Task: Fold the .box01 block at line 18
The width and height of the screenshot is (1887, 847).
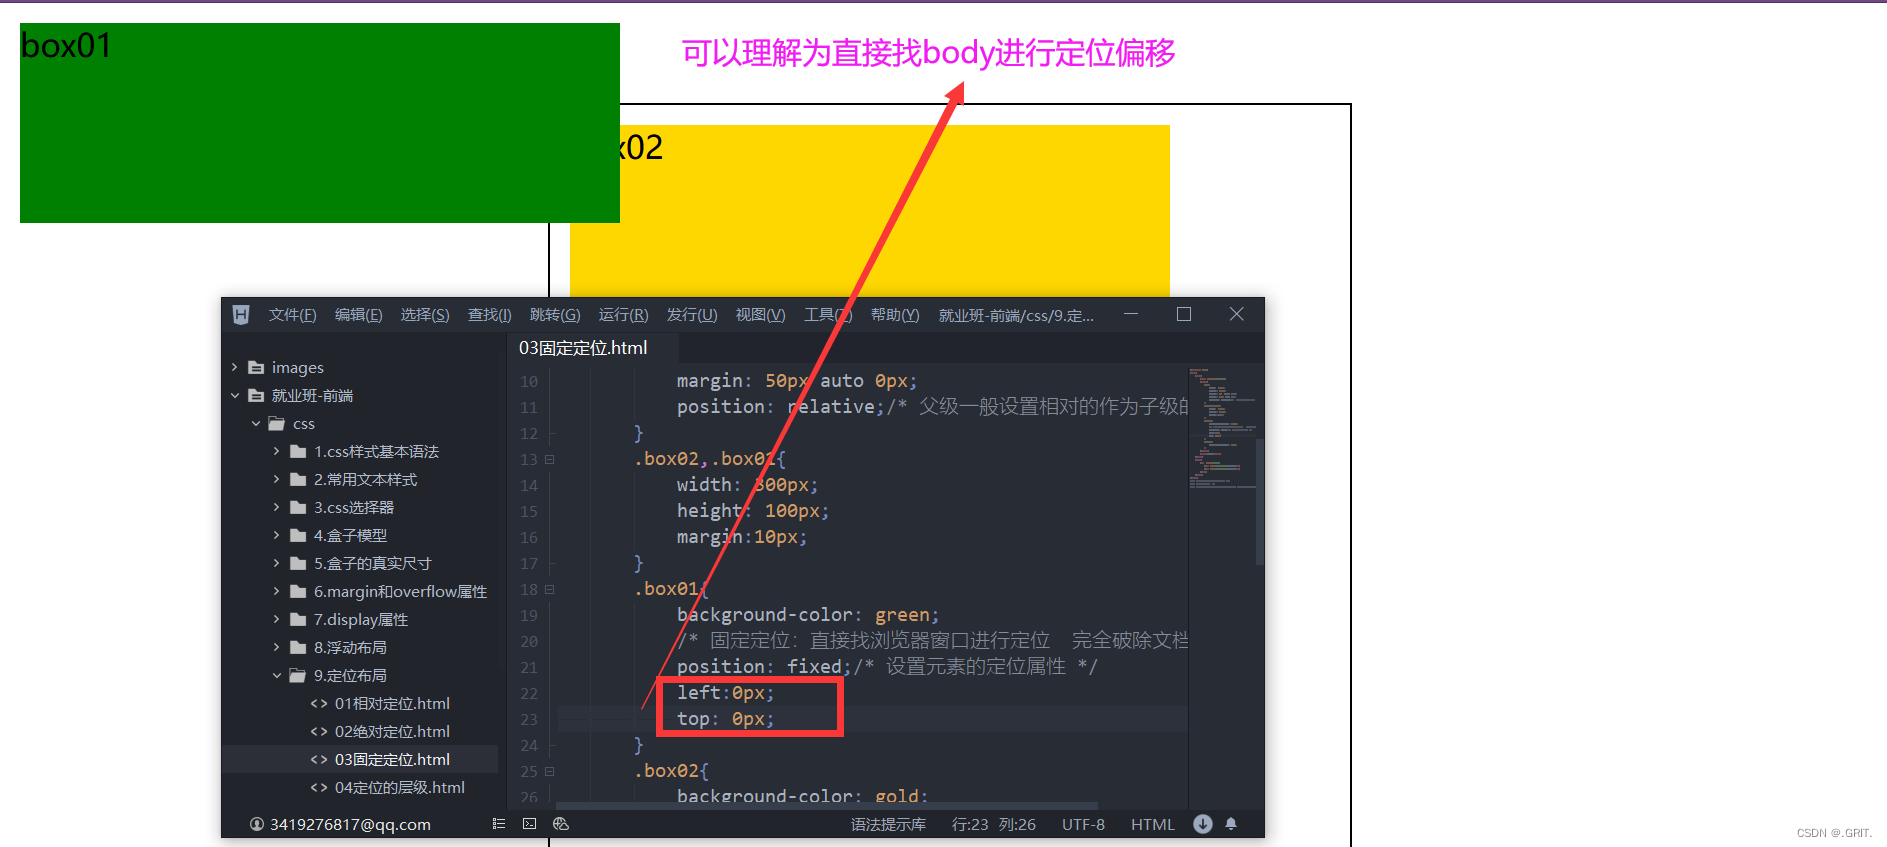Action: coord(549,590)
